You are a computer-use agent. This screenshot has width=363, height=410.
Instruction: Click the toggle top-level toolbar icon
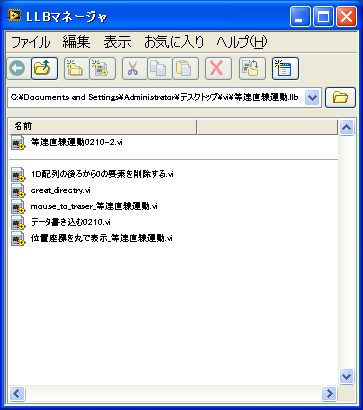point(285,69)
